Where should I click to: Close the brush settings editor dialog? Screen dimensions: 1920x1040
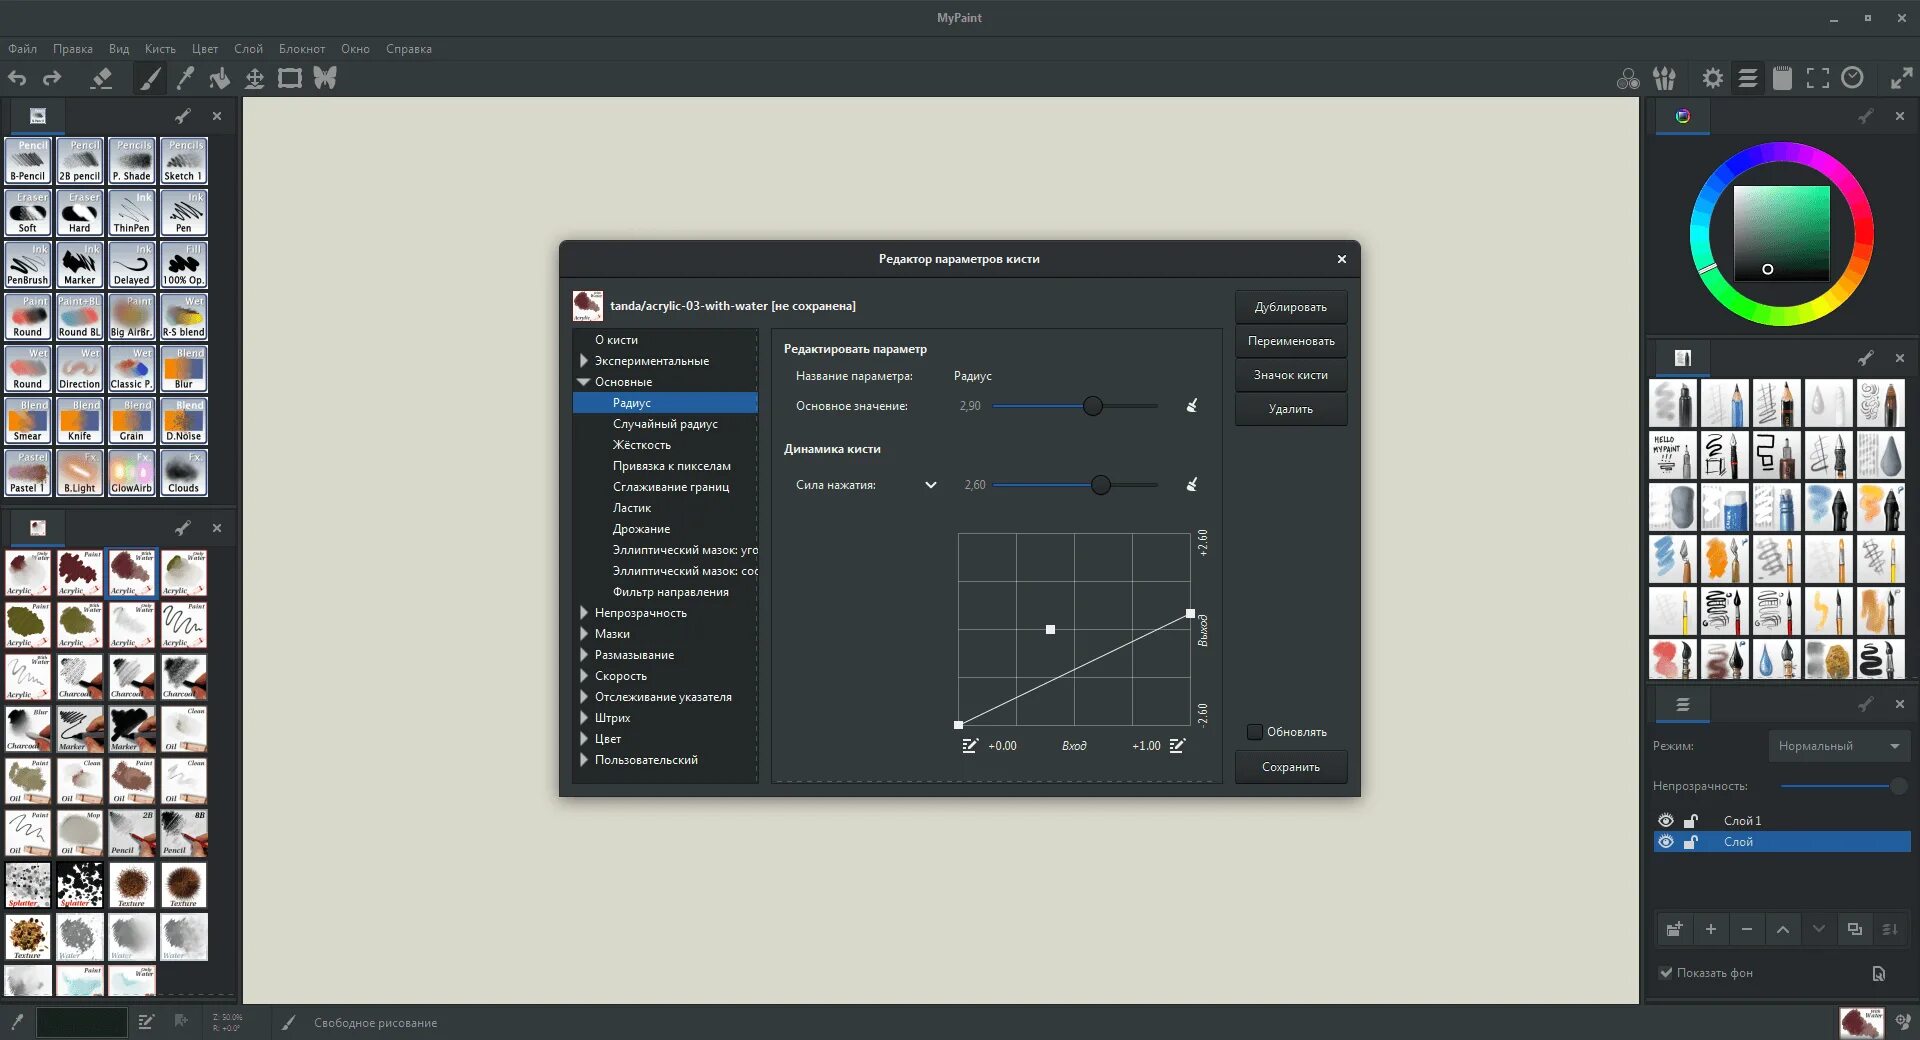(x=1342, y=259)
